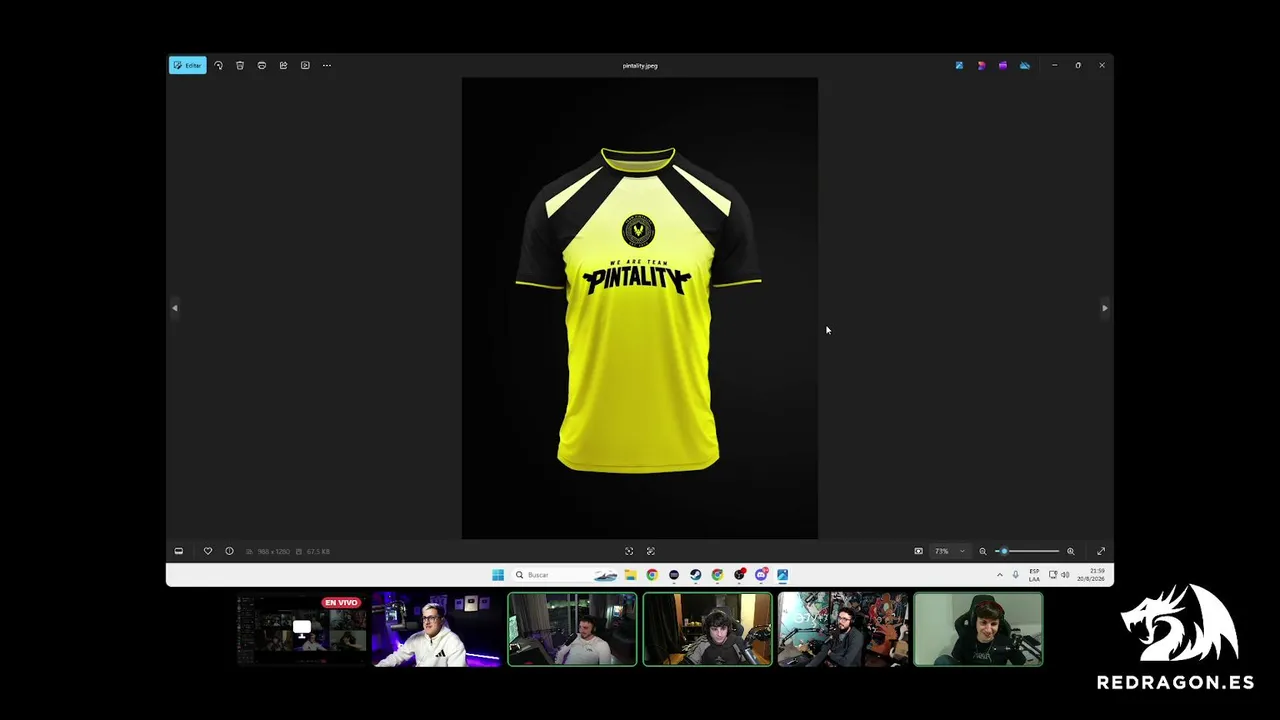
Task: Rotate the pintality image
Action: pos(218,66)
